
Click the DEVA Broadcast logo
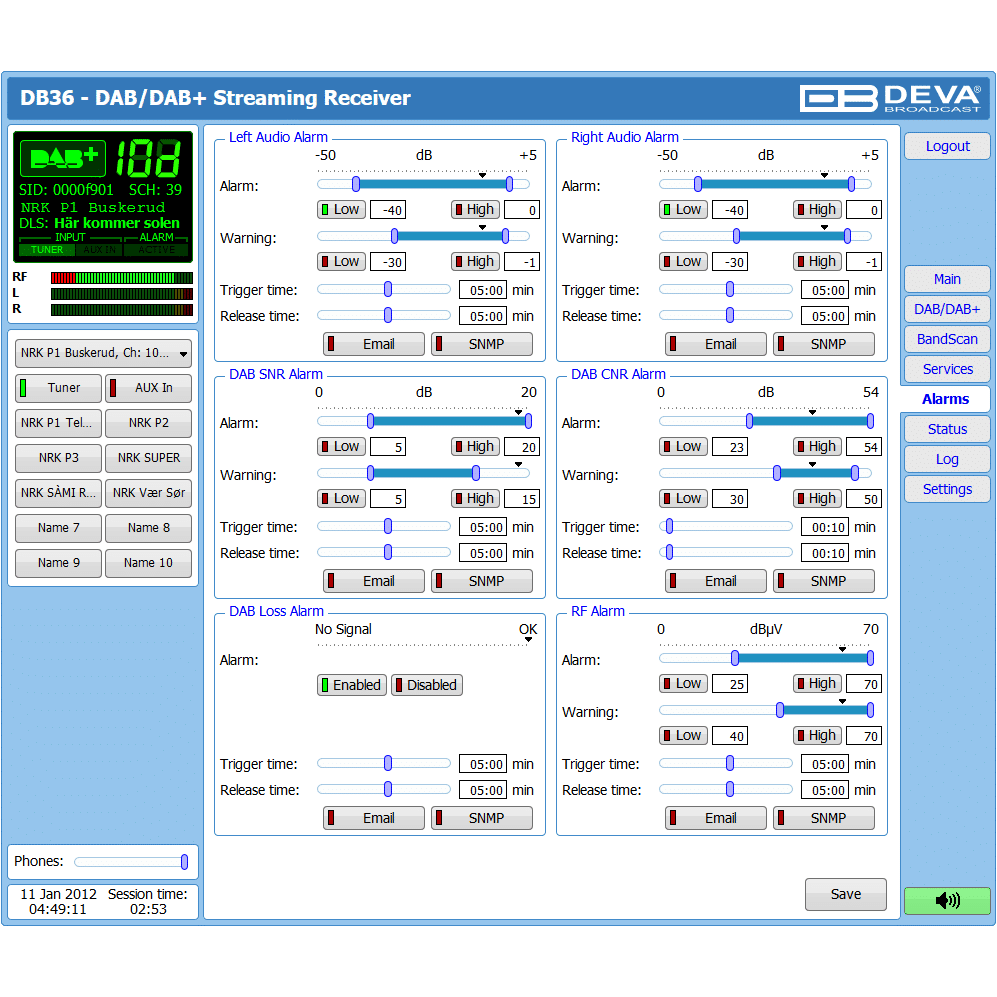click(x=890, y=98)
